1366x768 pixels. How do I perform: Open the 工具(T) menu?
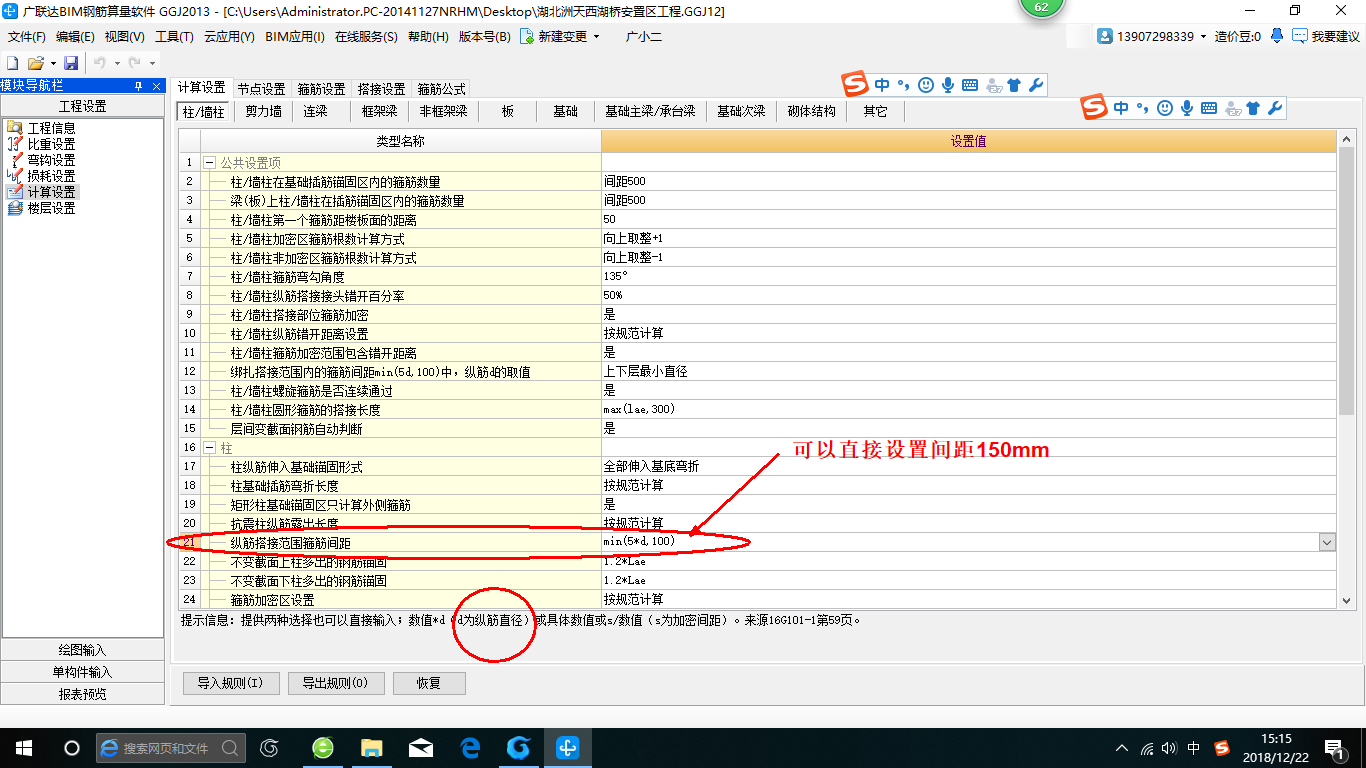(x=174, y=37)
